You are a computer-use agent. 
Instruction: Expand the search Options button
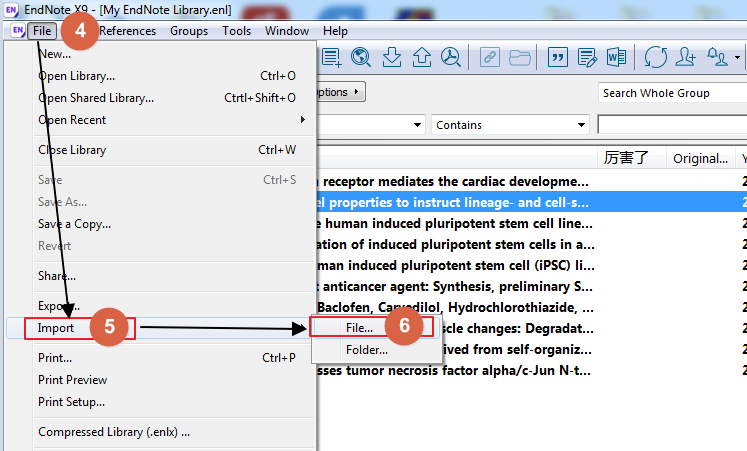tap(340, 92)
